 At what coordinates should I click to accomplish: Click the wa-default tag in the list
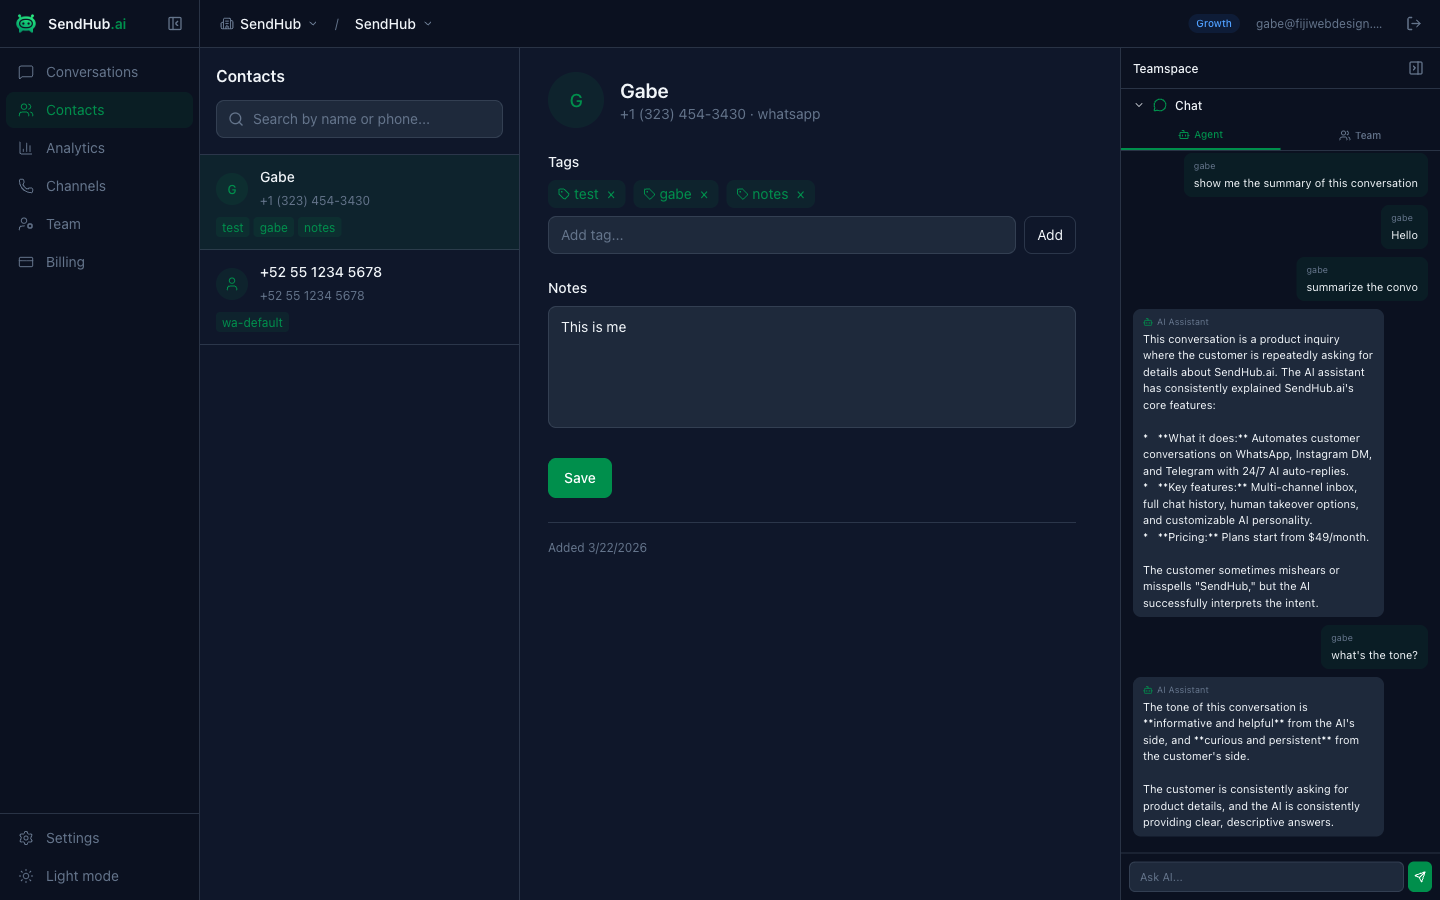coord(252,323)
